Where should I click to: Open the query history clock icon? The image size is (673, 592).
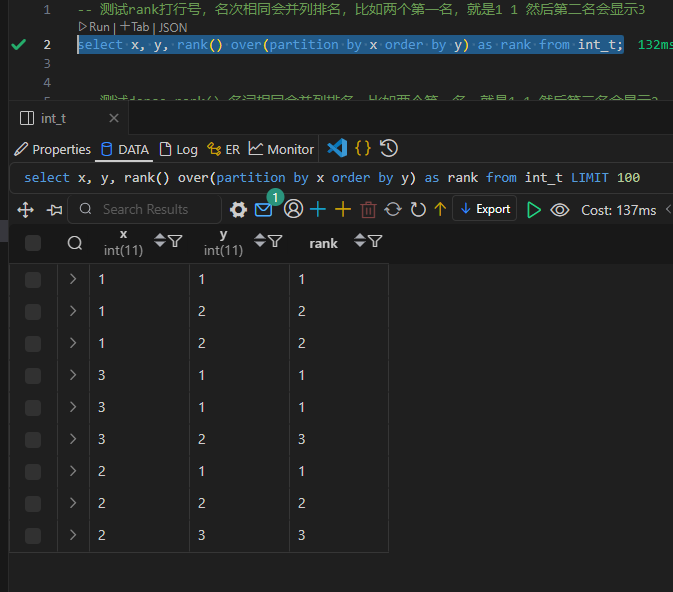[x=389, y=149]
